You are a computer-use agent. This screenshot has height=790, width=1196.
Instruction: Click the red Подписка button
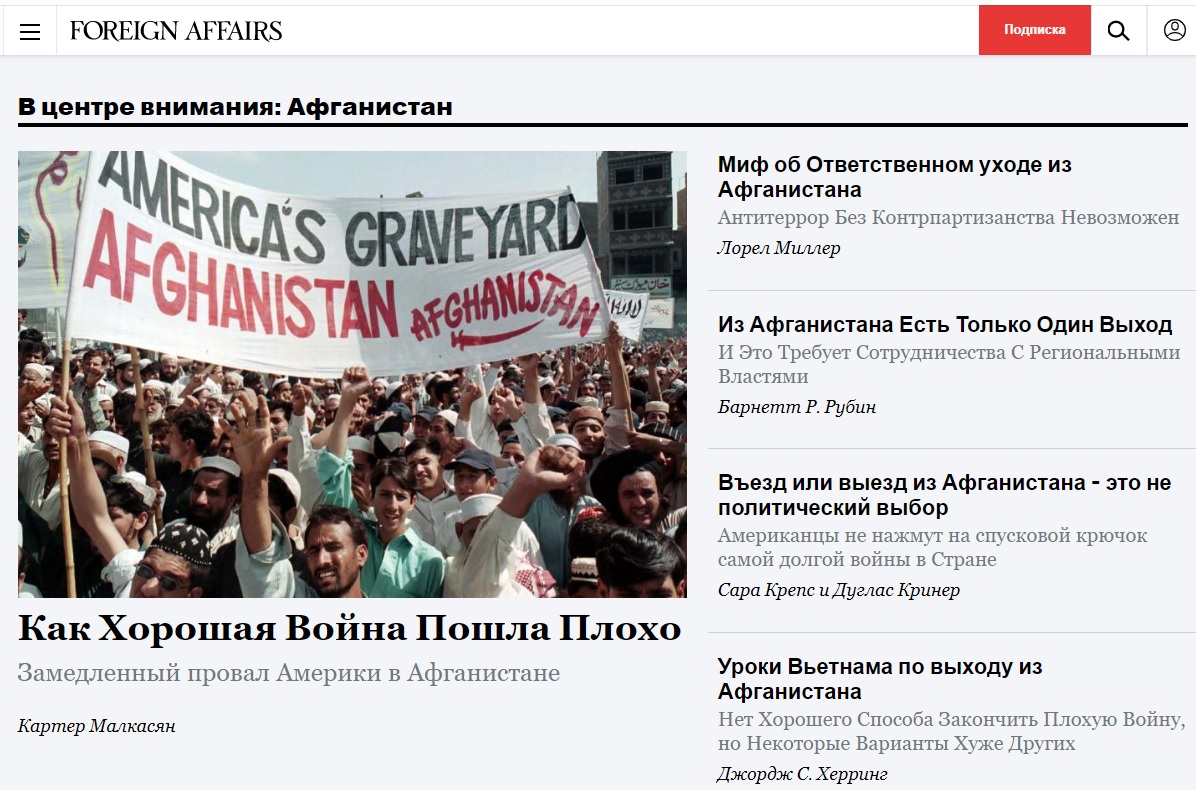pyautogui.click(x=1034, y=30)
